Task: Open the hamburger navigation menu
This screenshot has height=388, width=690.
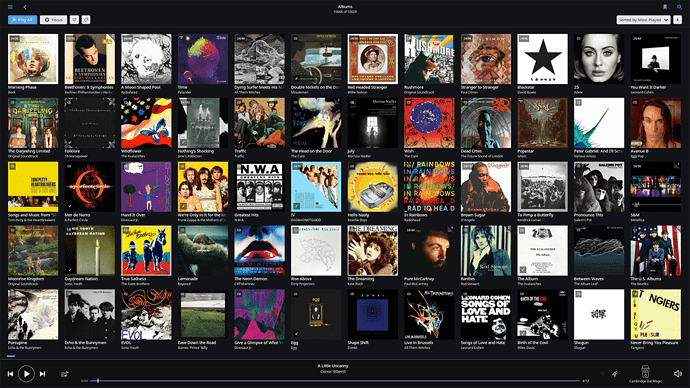Action: pos(10,7)
